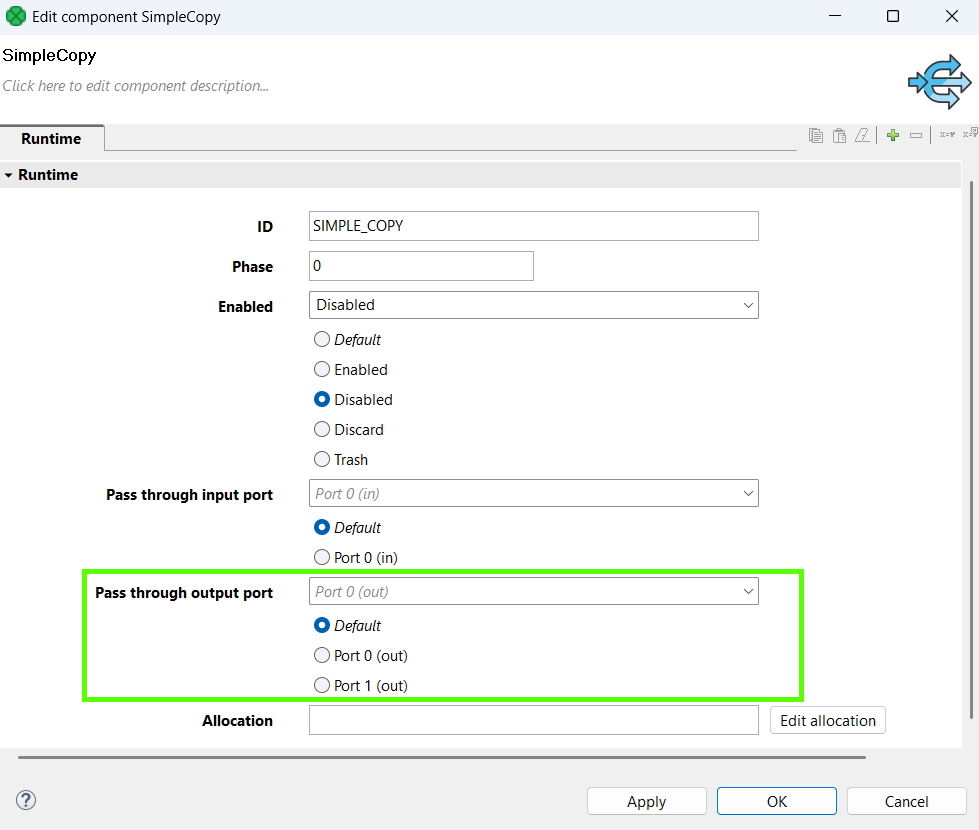Click the copy attribute toolbar icon
The width and height of the screenshot is (979, 830).
coord(816,135)
